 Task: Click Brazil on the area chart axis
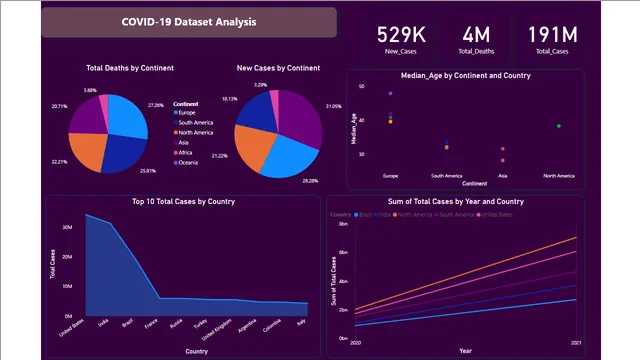(127, 323)
